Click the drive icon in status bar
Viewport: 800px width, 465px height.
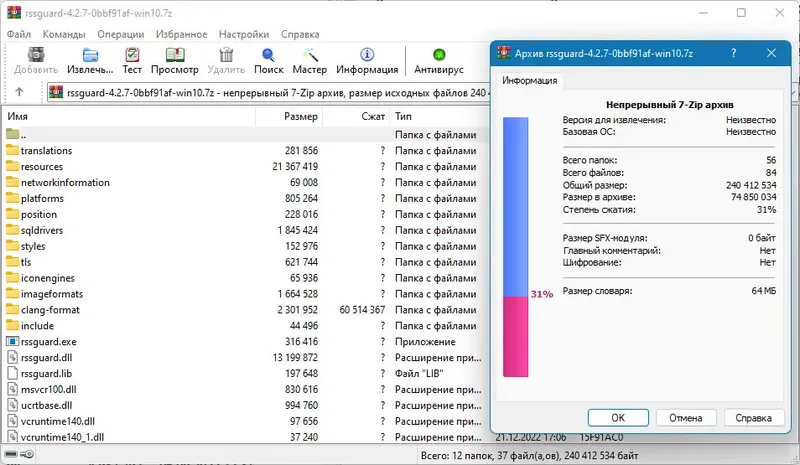pyautogui.click(x=11, y=454)
